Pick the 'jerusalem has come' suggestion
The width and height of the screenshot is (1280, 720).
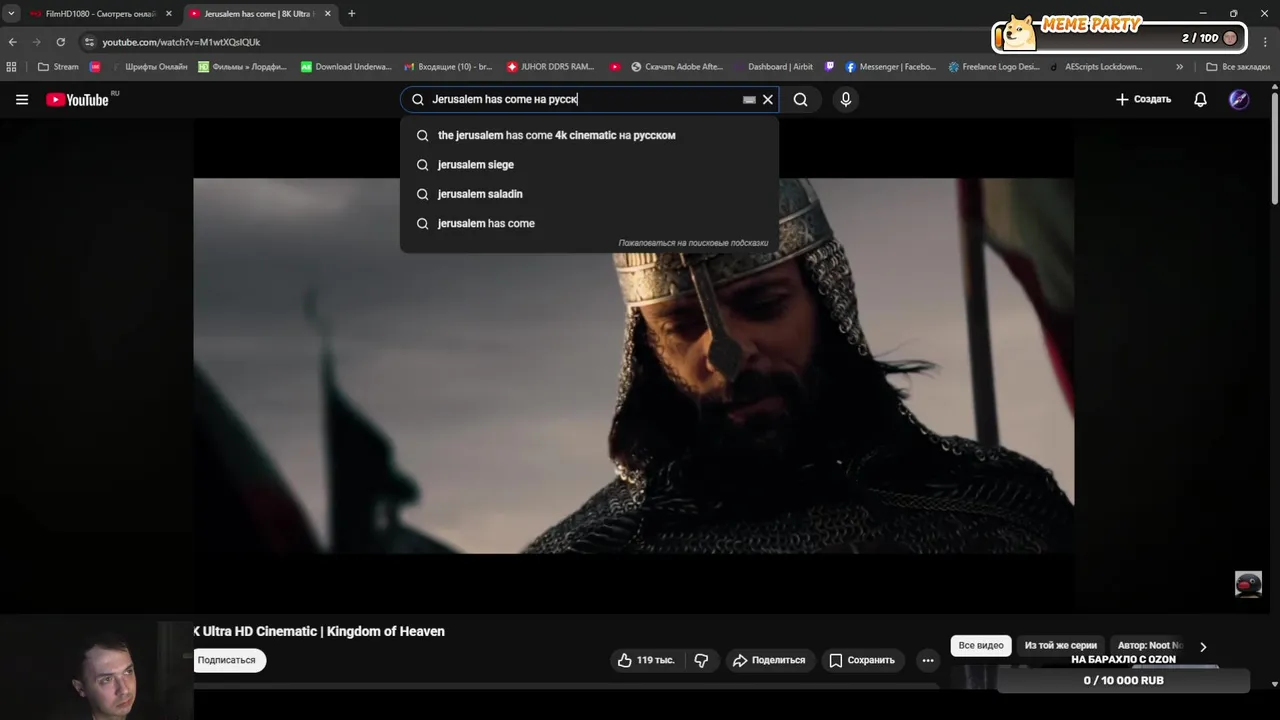pyautogui.click(x=589, y=223)
